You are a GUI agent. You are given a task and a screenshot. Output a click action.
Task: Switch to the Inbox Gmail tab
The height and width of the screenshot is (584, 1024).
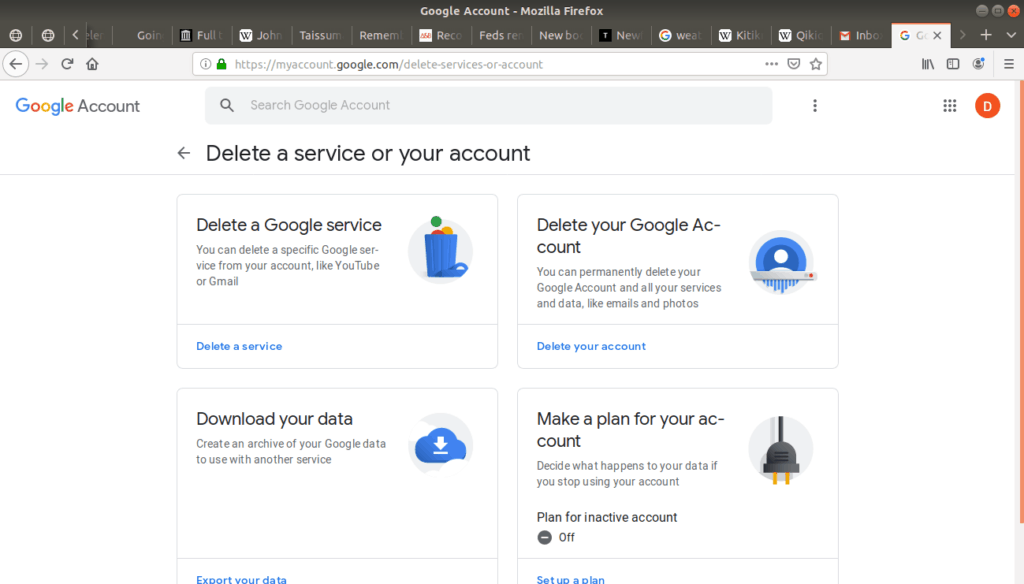[x=861, y=35]
